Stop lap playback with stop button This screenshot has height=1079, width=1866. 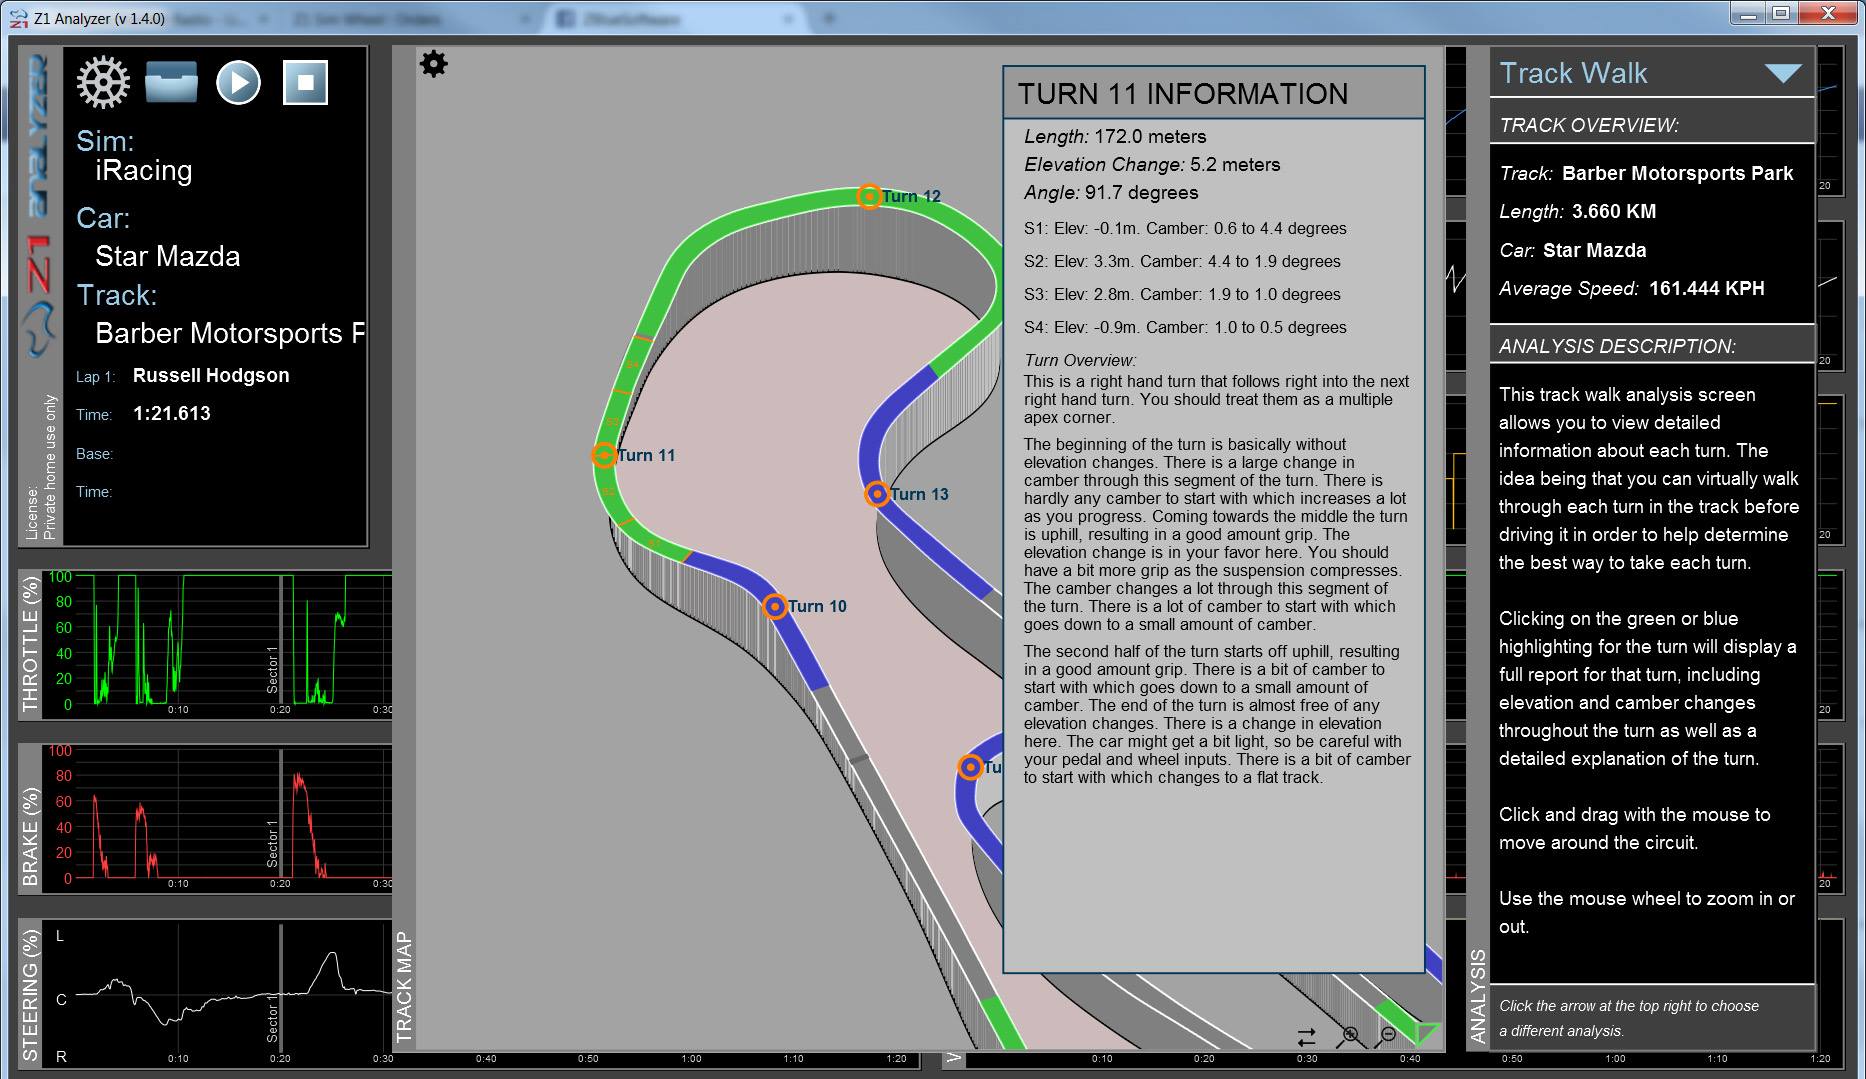click(305, 83)
